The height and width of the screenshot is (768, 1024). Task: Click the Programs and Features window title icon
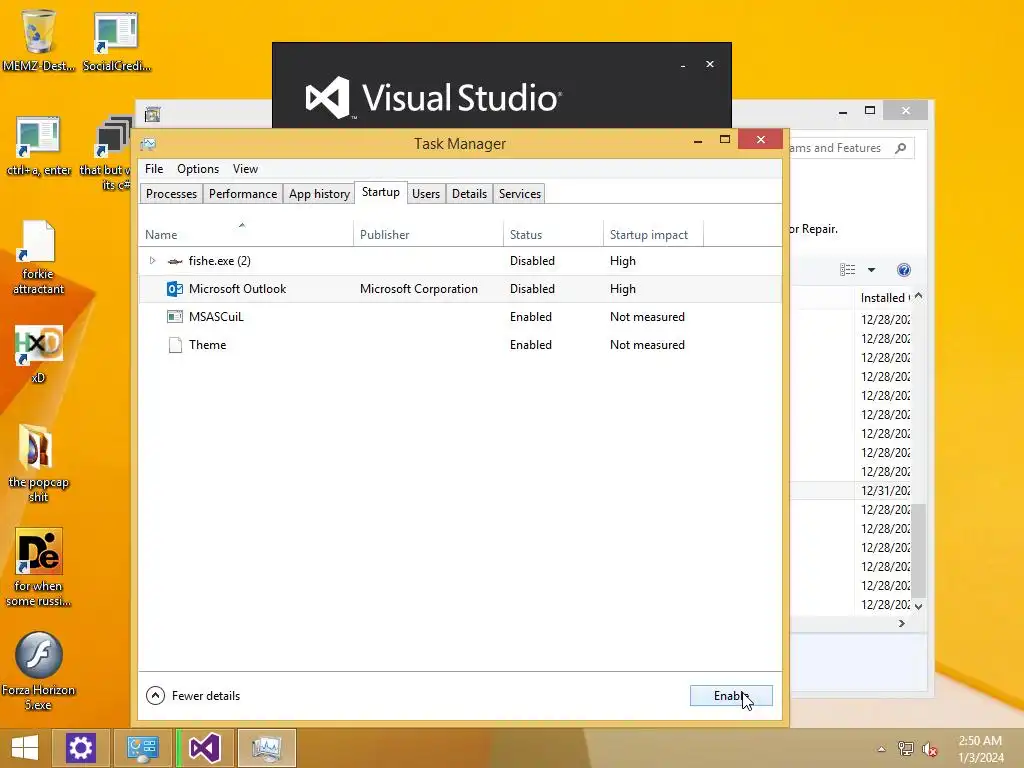click(x=152, y=115)
